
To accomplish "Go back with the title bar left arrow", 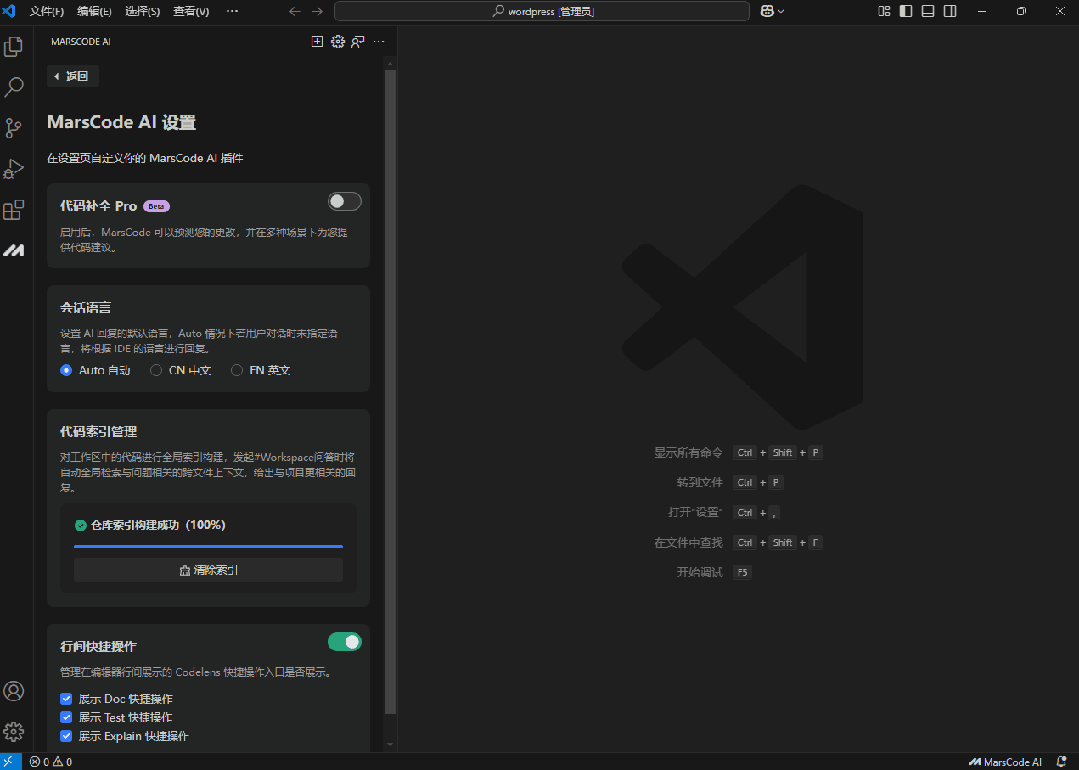I will 295,11.
